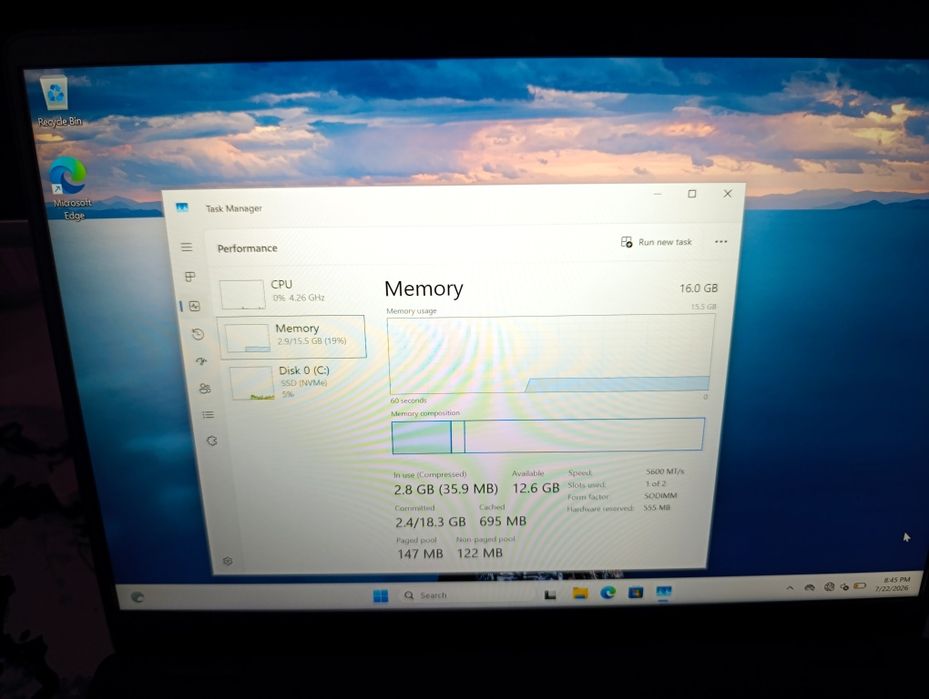Minimize the Task Manager window

point(658,194)
